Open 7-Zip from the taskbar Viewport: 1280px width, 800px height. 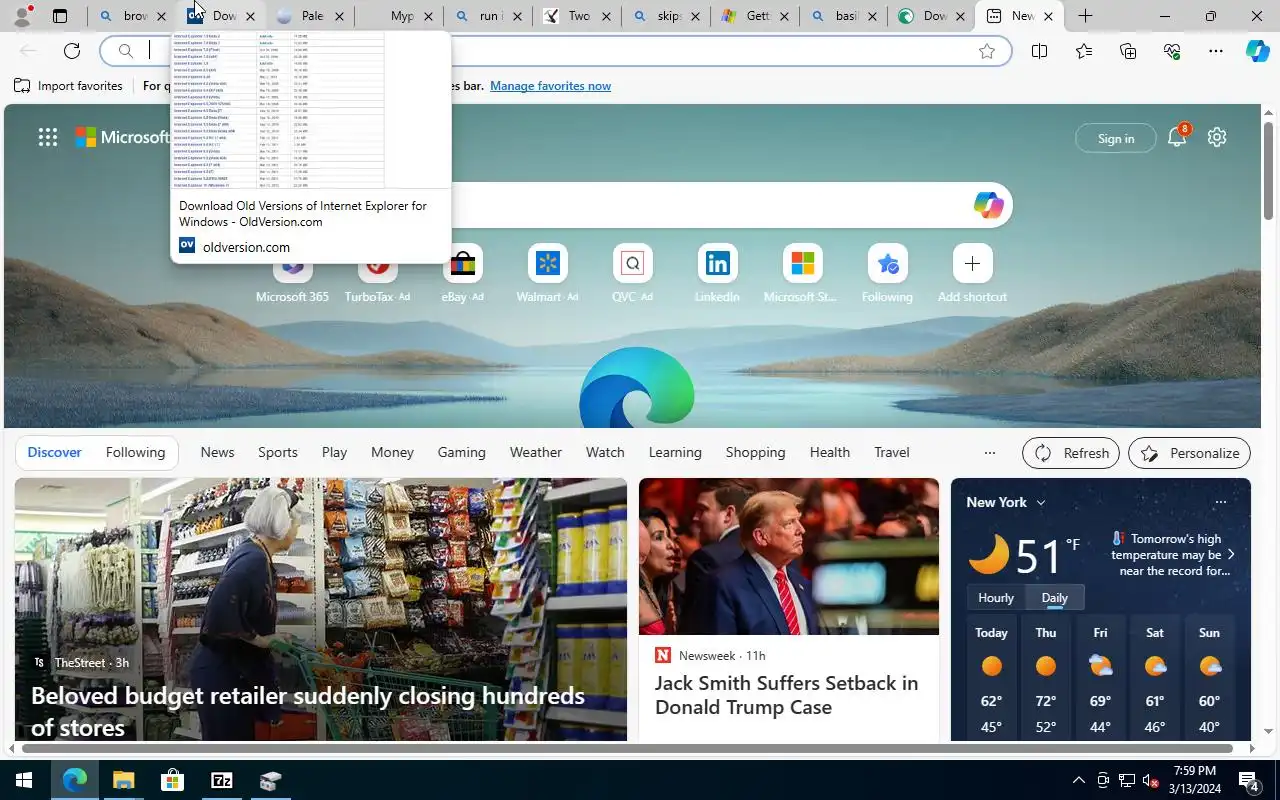pos(221,780)
